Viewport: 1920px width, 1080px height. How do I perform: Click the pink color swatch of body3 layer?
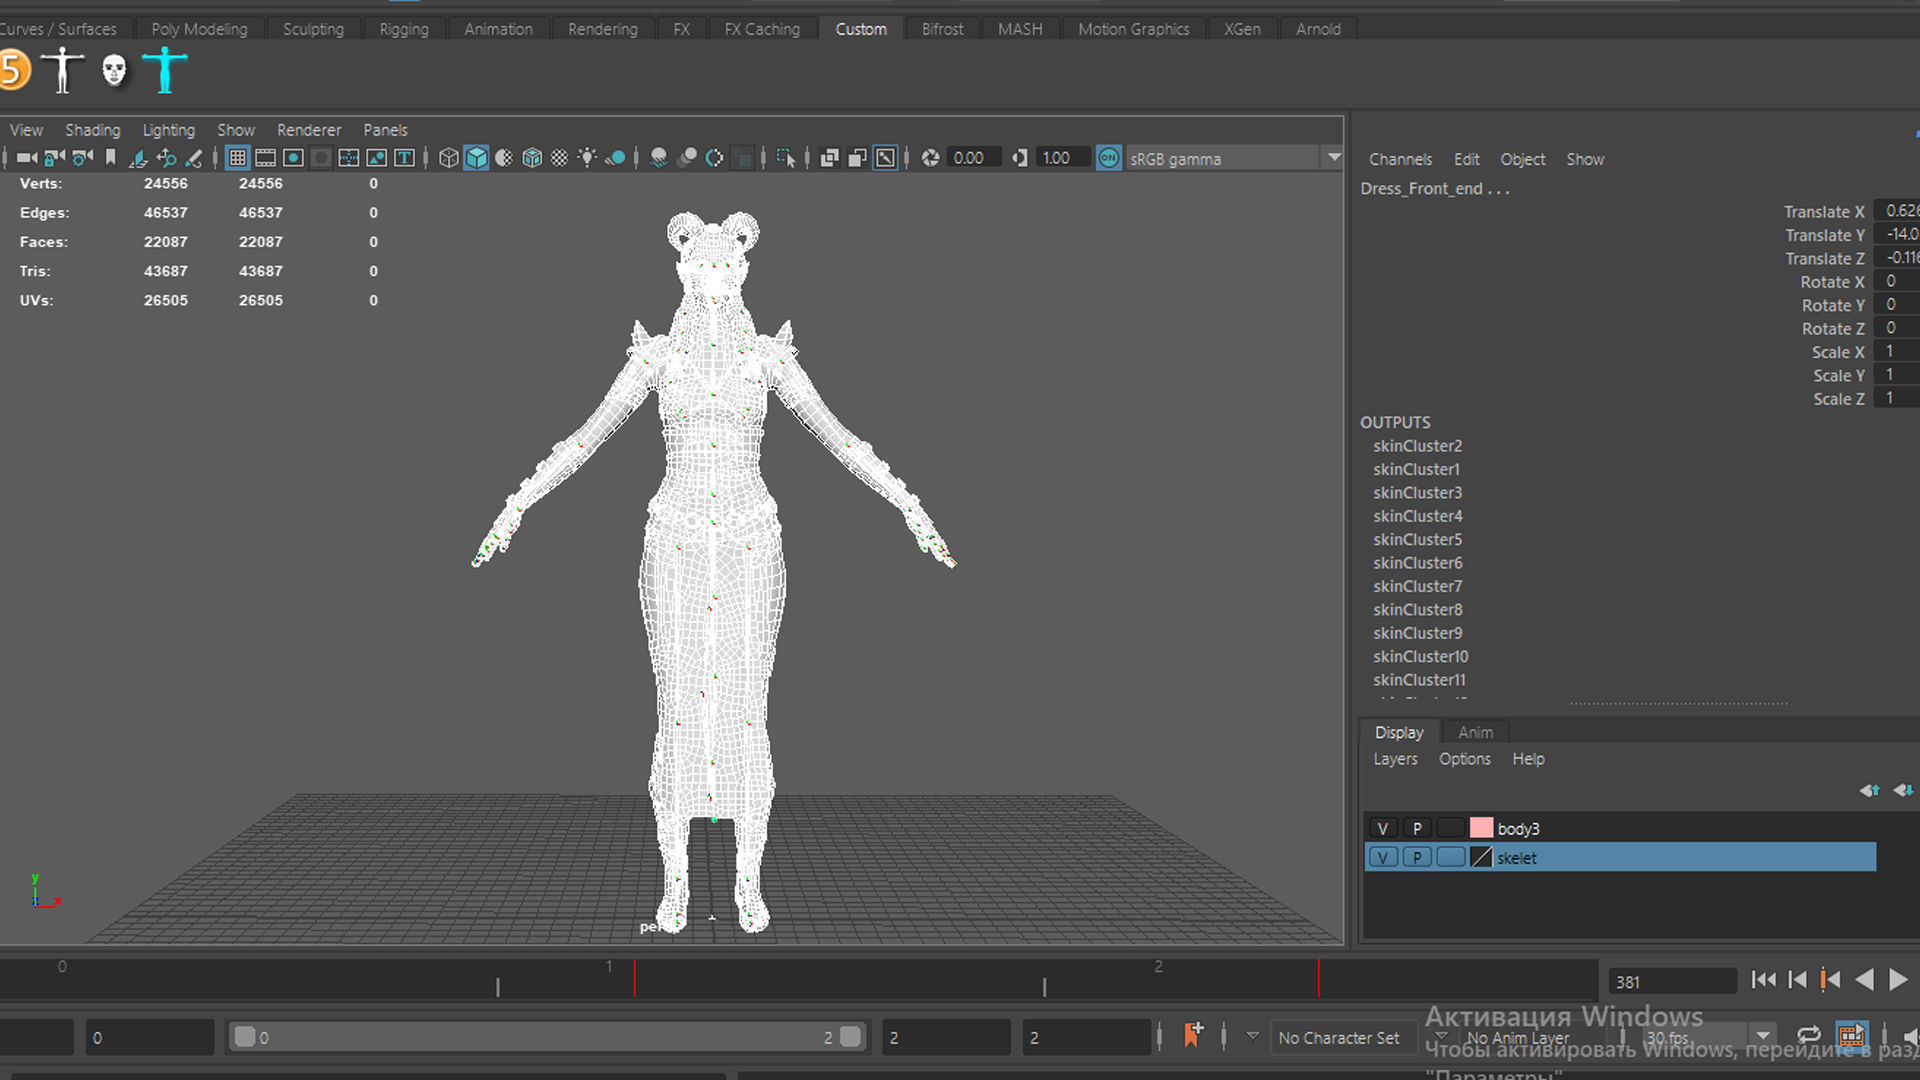pyautogui.click(x=1481, y=828)
